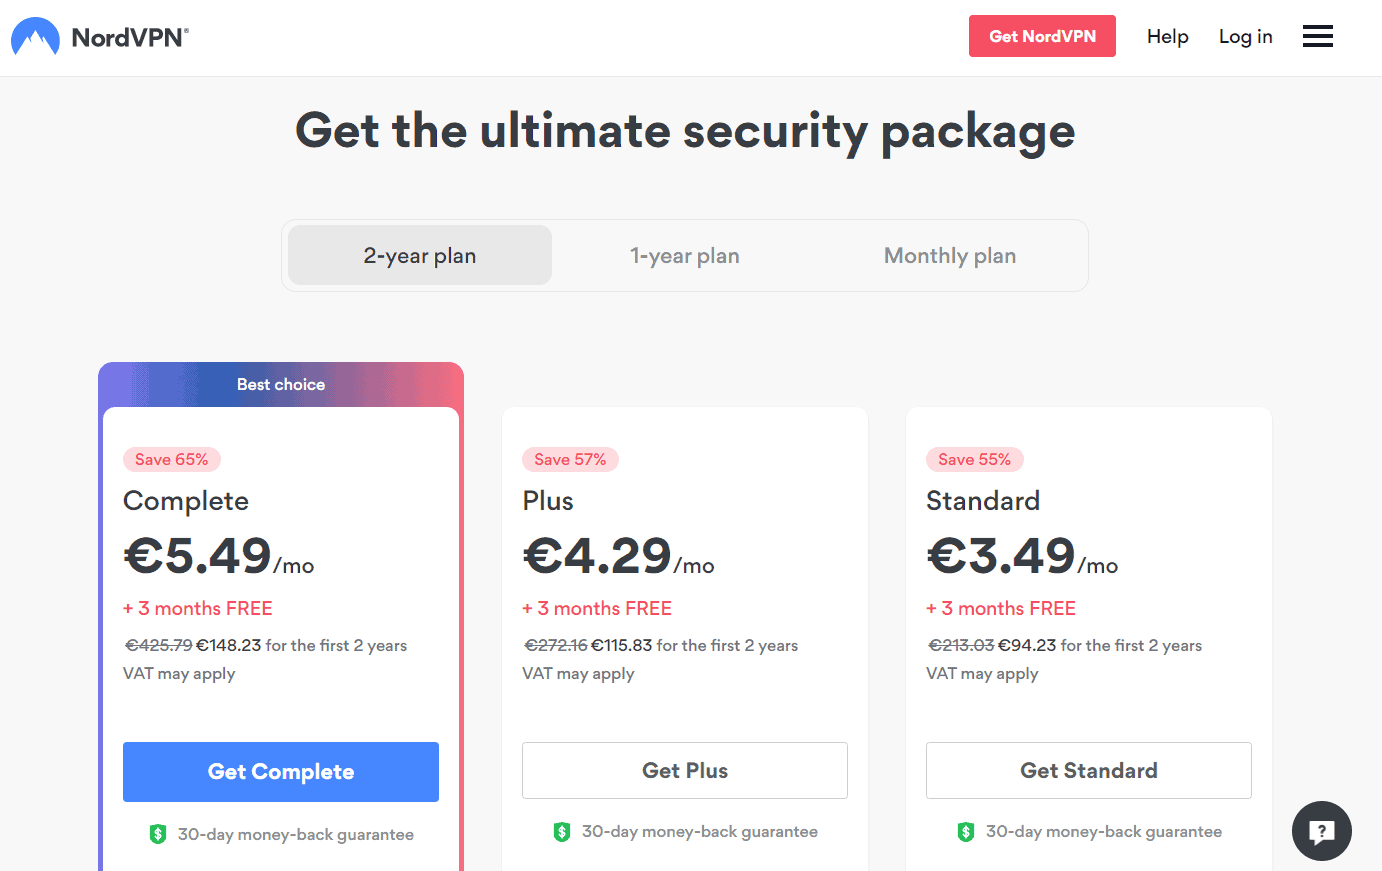Click the Save 55% badge
The image size is (1382, 871).
coord(974,460)
